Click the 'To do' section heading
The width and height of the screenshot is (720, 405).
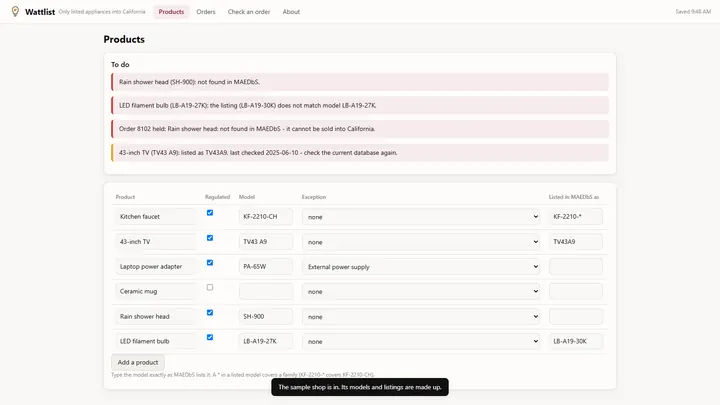pos(120,65)
